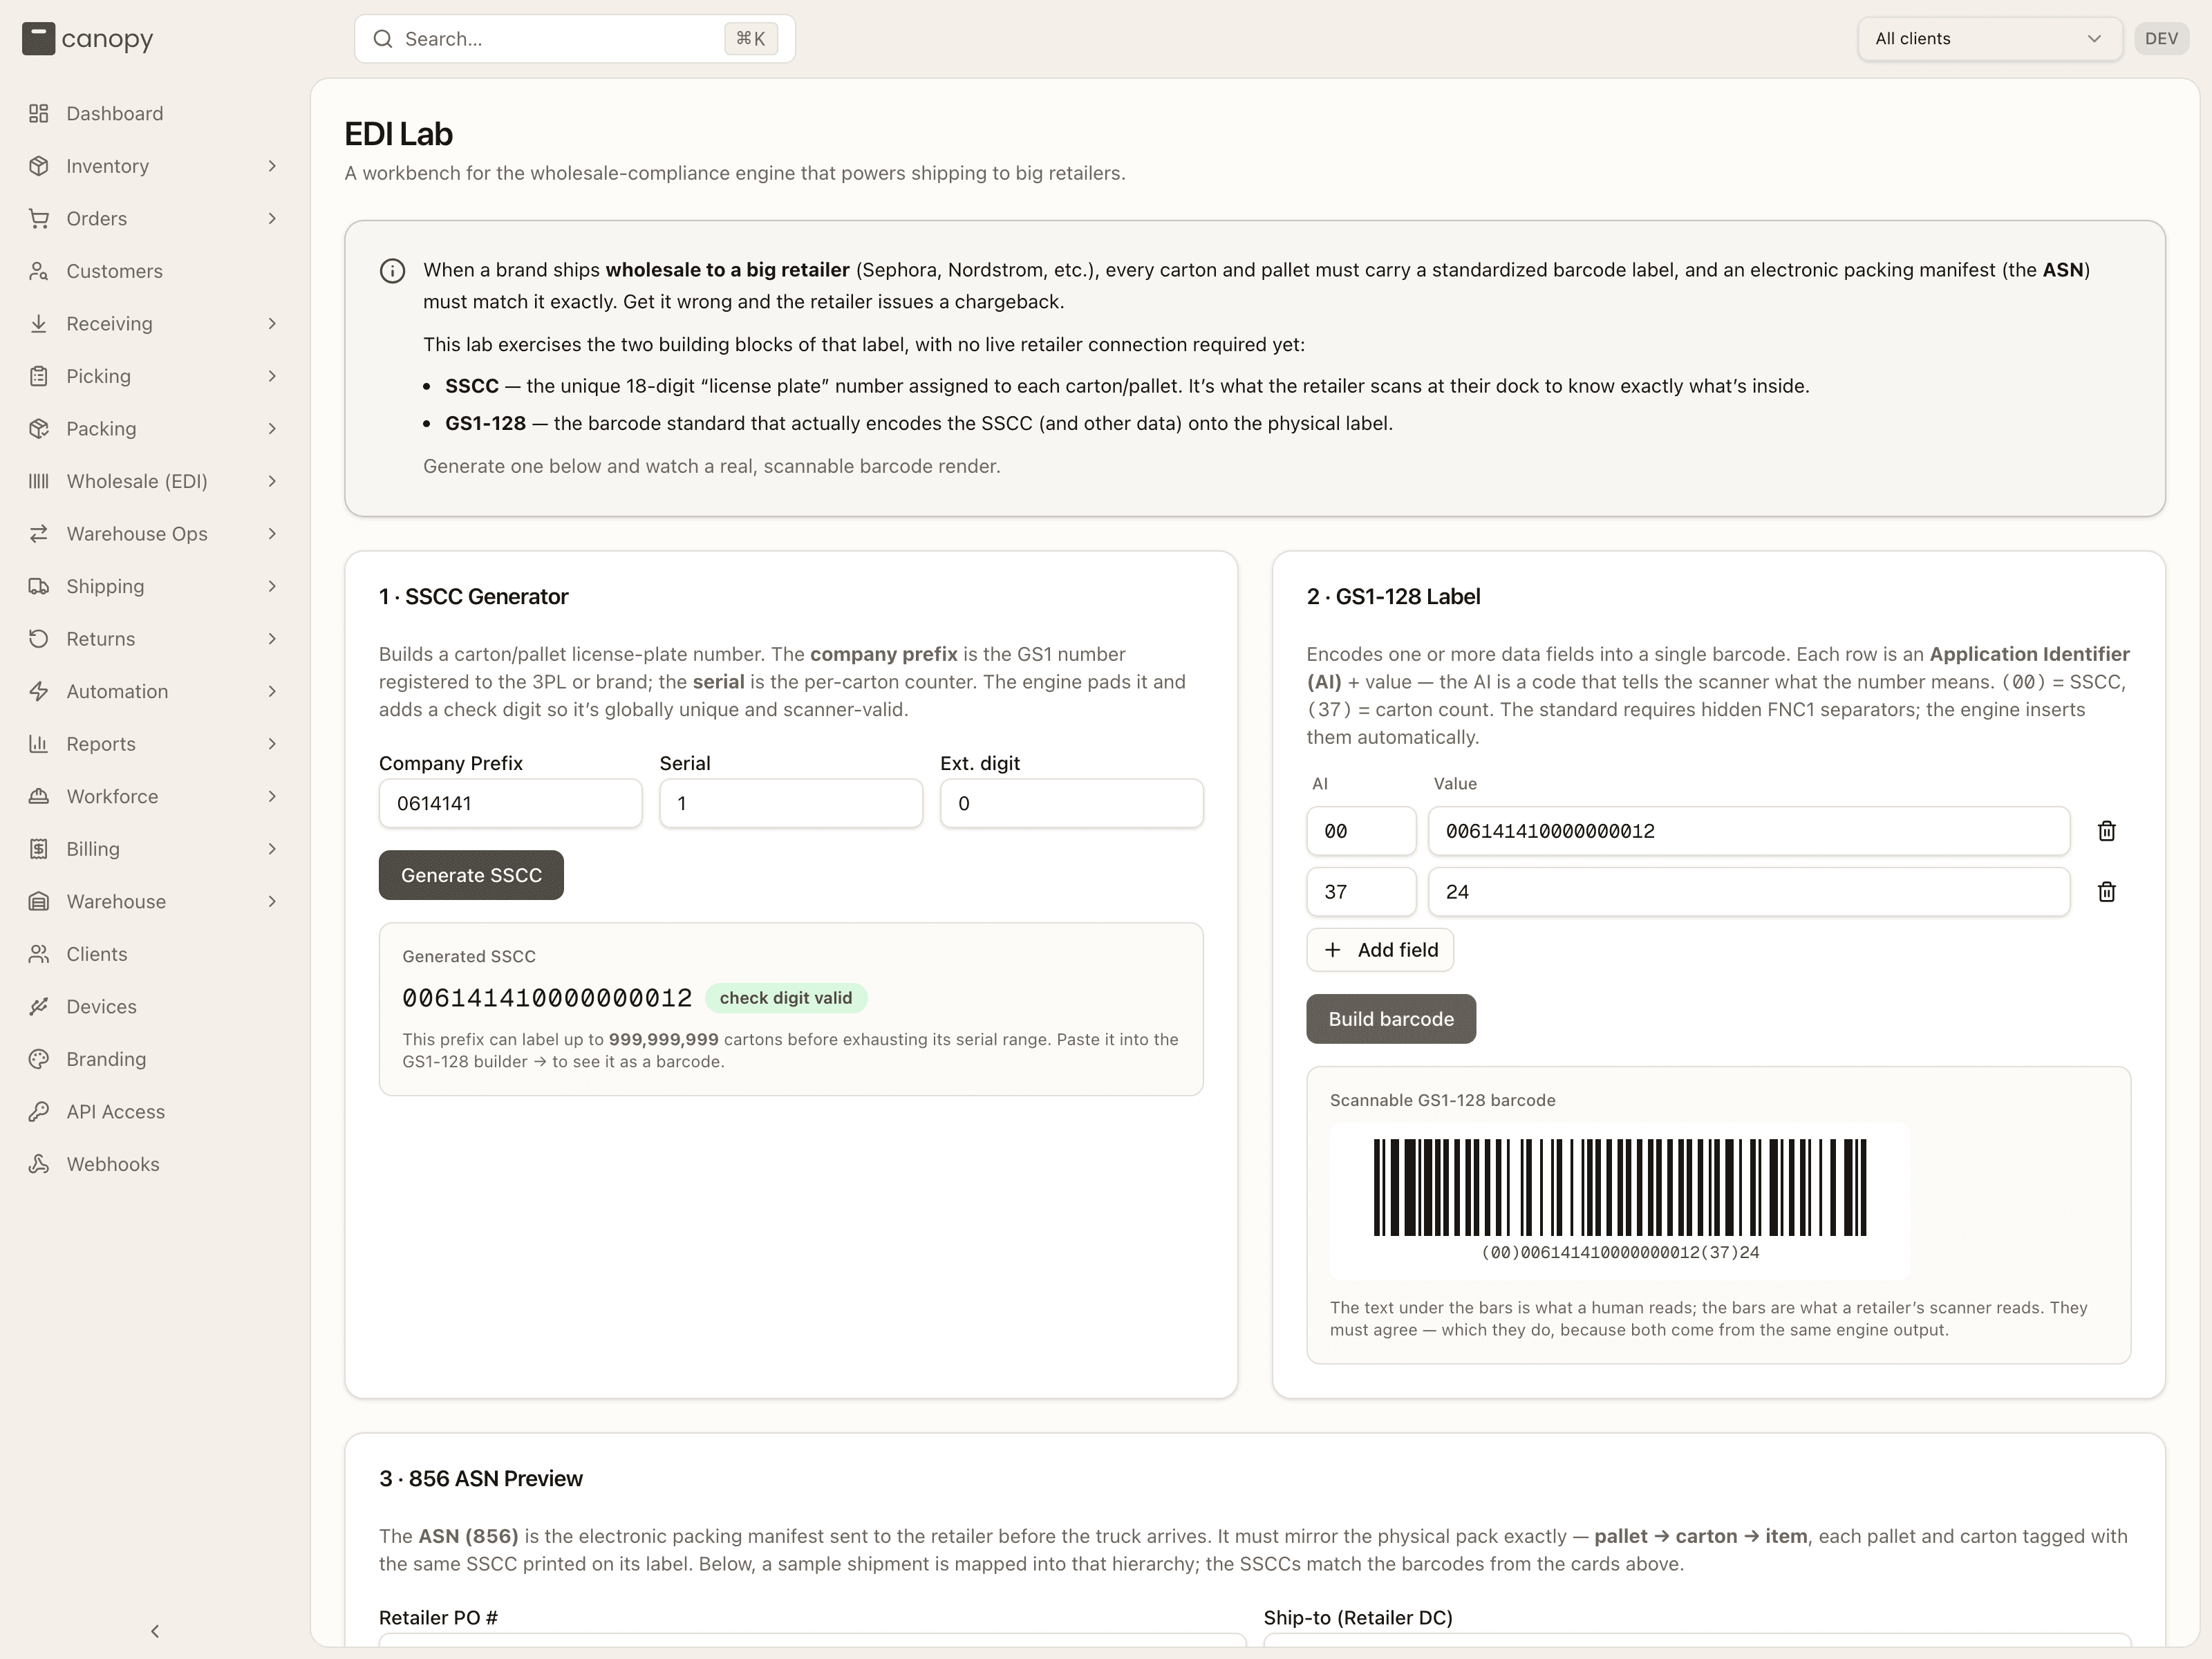Click the Customers person icon
This screenshot has width=2212, height=1659.
39,271
